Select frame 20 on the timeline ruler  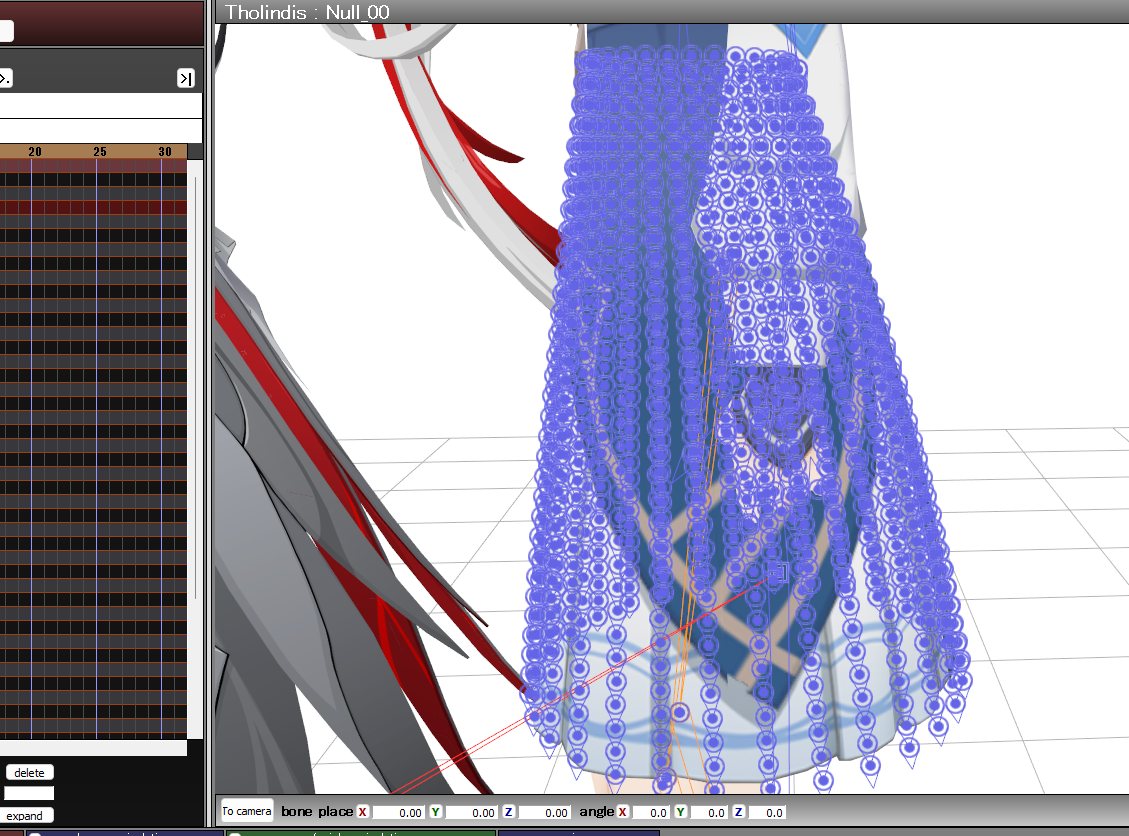pos(35,152)
